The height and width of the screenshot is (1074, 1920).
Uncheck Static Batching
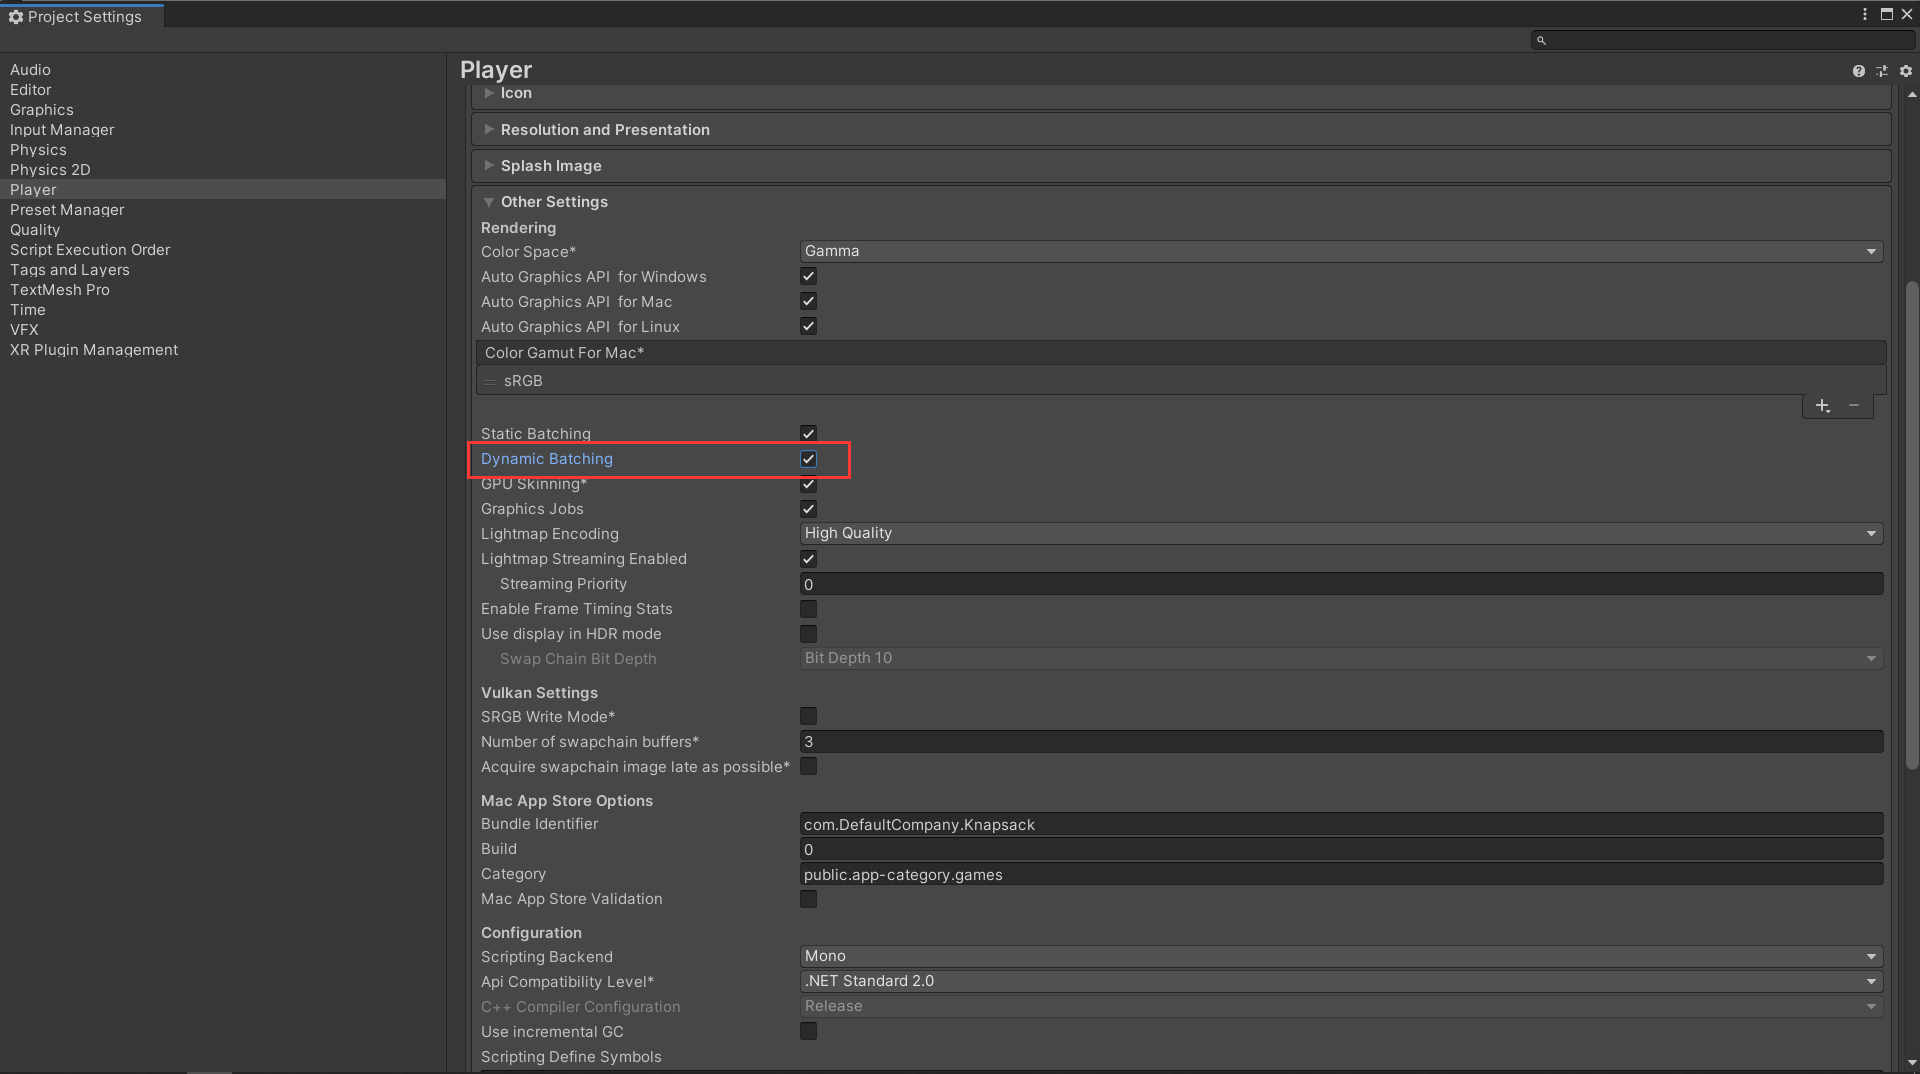tap(808, 433)
